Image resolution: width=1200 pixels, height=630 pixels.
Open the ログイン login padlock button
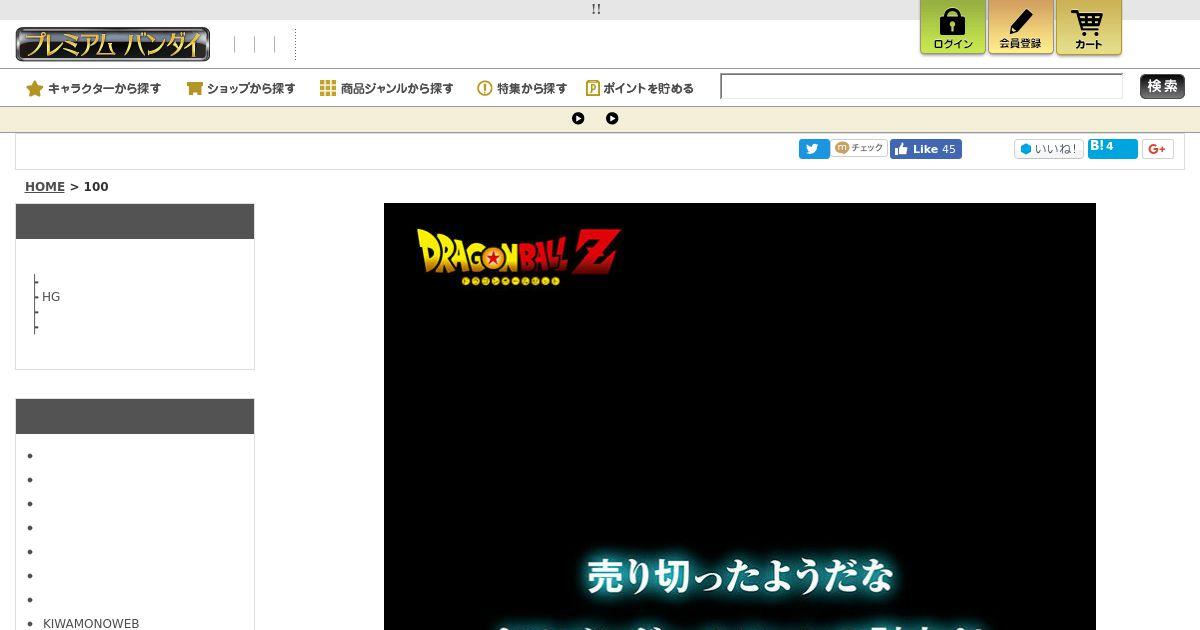[x=953, y=27]
